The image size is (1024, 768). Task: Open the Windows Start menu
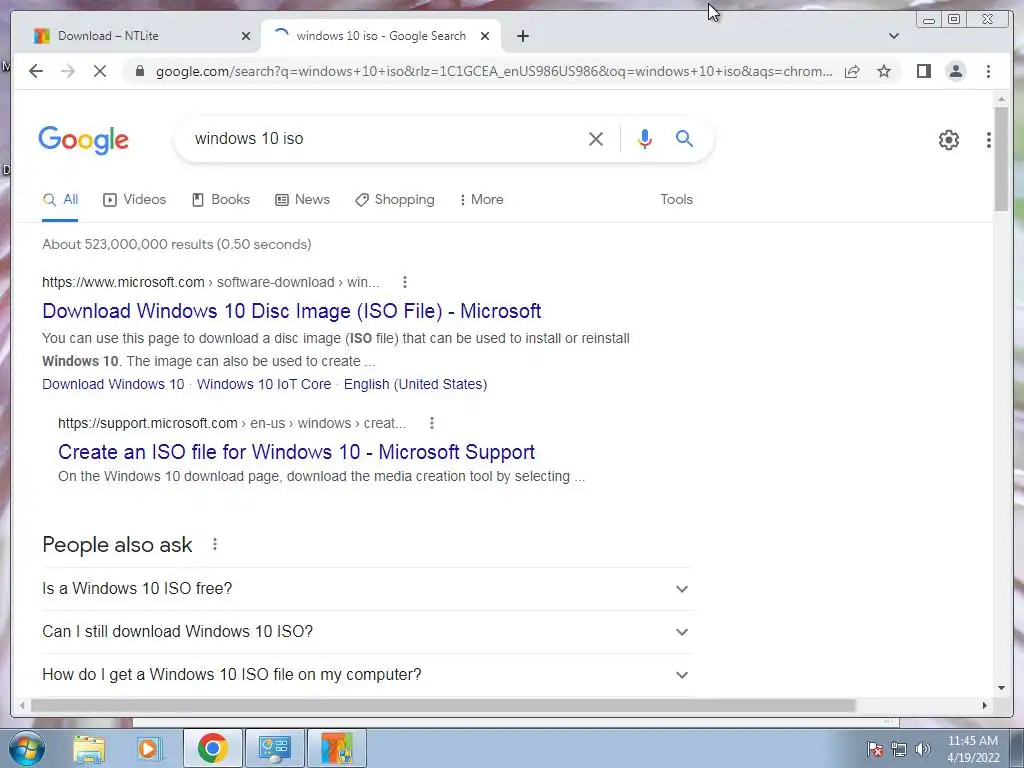[25, 748]
